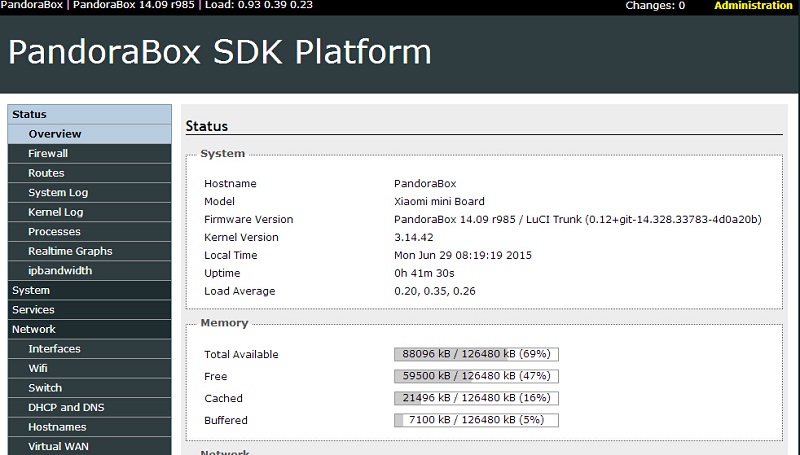Open the Virtual WAN page
The height and width of the screenshot is (455, 800).
(x=89, y=446)
